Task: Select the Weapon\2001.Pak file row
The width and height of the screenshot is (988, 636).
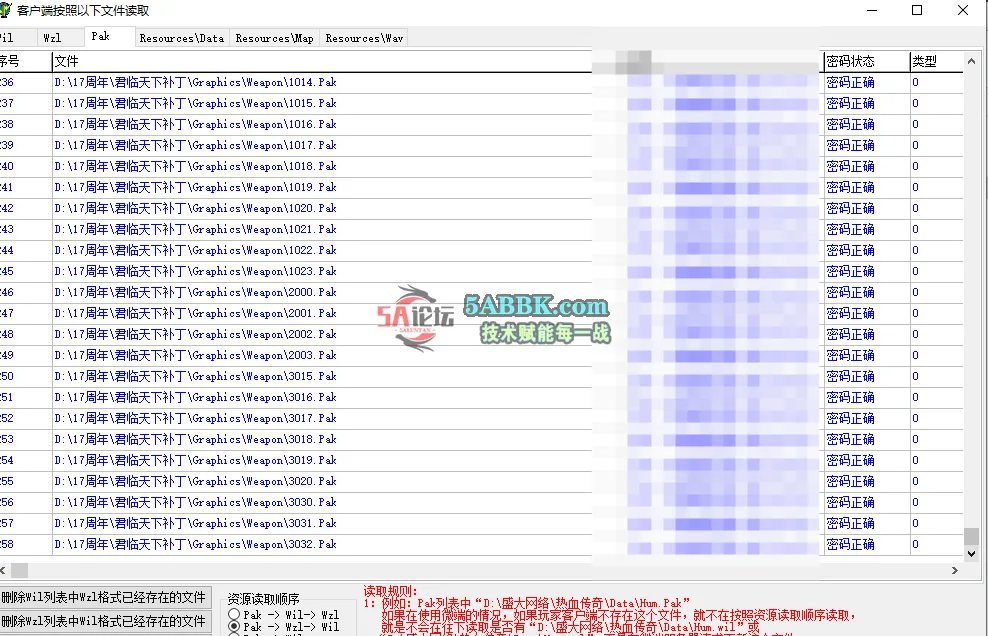Action: [x=195, y=313]
